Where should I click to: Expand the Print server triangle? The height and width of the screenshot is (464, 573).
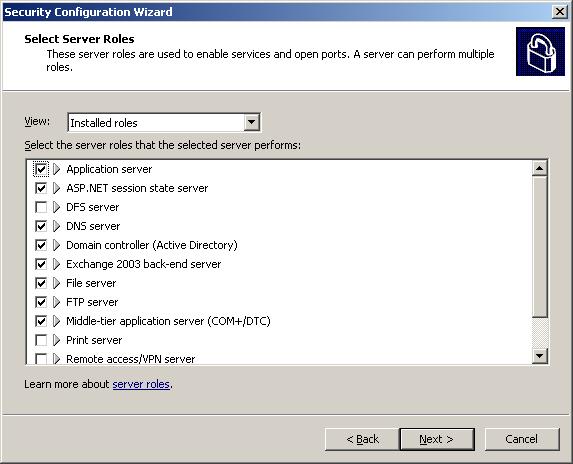pyautogui.click(x=56, y=340)
